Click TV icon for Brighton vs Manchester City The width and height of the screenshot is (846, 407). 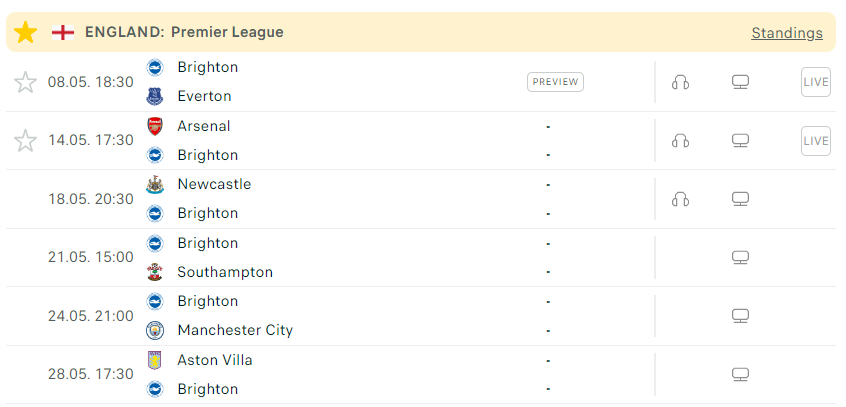click(x=740, y=316)
